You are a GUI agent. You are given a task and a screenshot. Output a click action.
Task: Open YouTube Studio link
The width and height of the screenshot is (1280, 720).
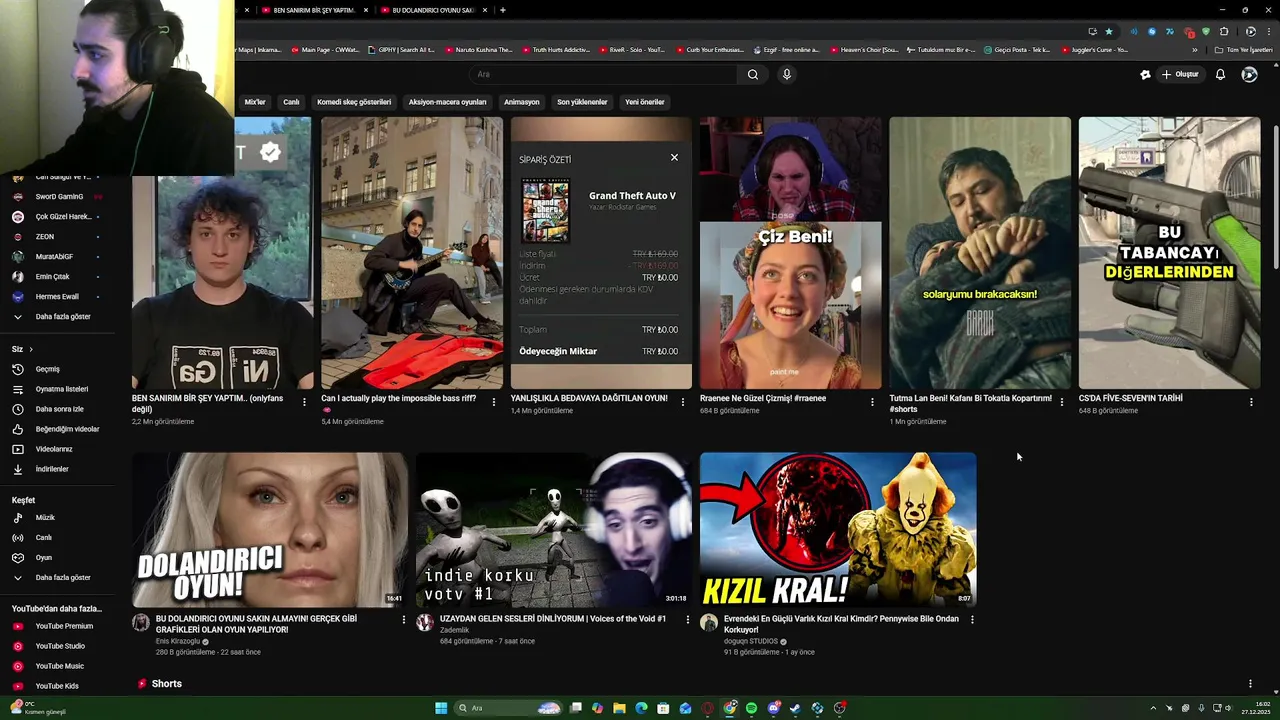[x=58, y=646]
